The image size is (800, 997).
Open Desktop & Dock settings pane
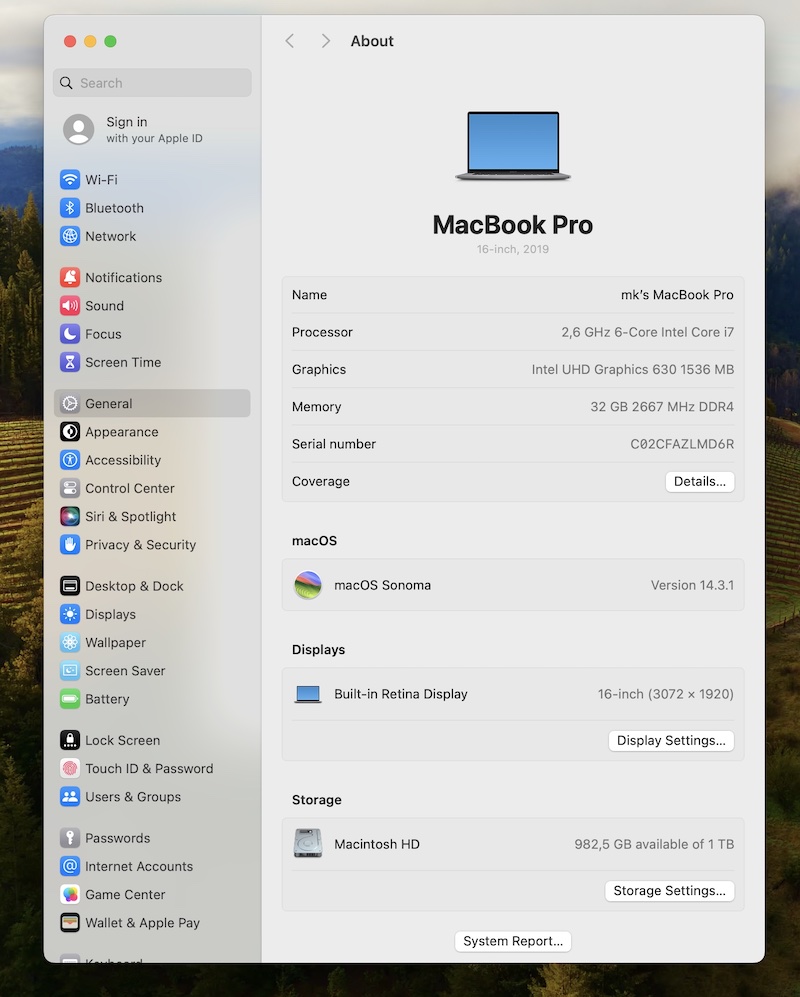pyautogui.click(x=134, y=586)
